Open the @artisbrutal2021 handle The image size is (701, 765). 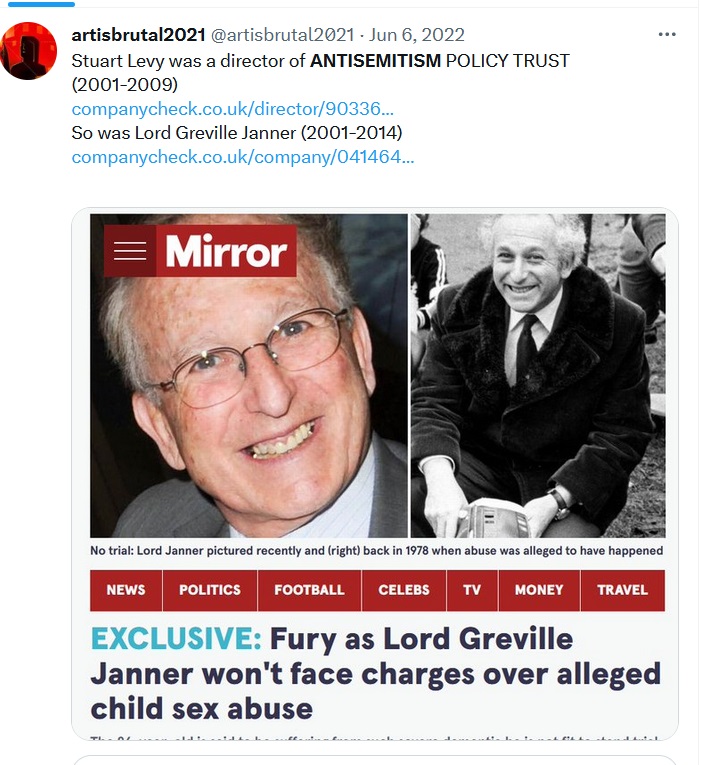point(282,35)
